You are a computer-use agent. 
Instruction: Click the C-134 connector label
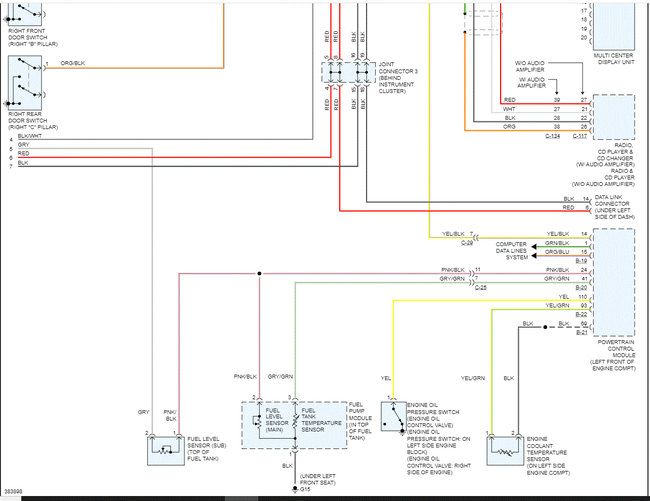click(x=553, y=136)
